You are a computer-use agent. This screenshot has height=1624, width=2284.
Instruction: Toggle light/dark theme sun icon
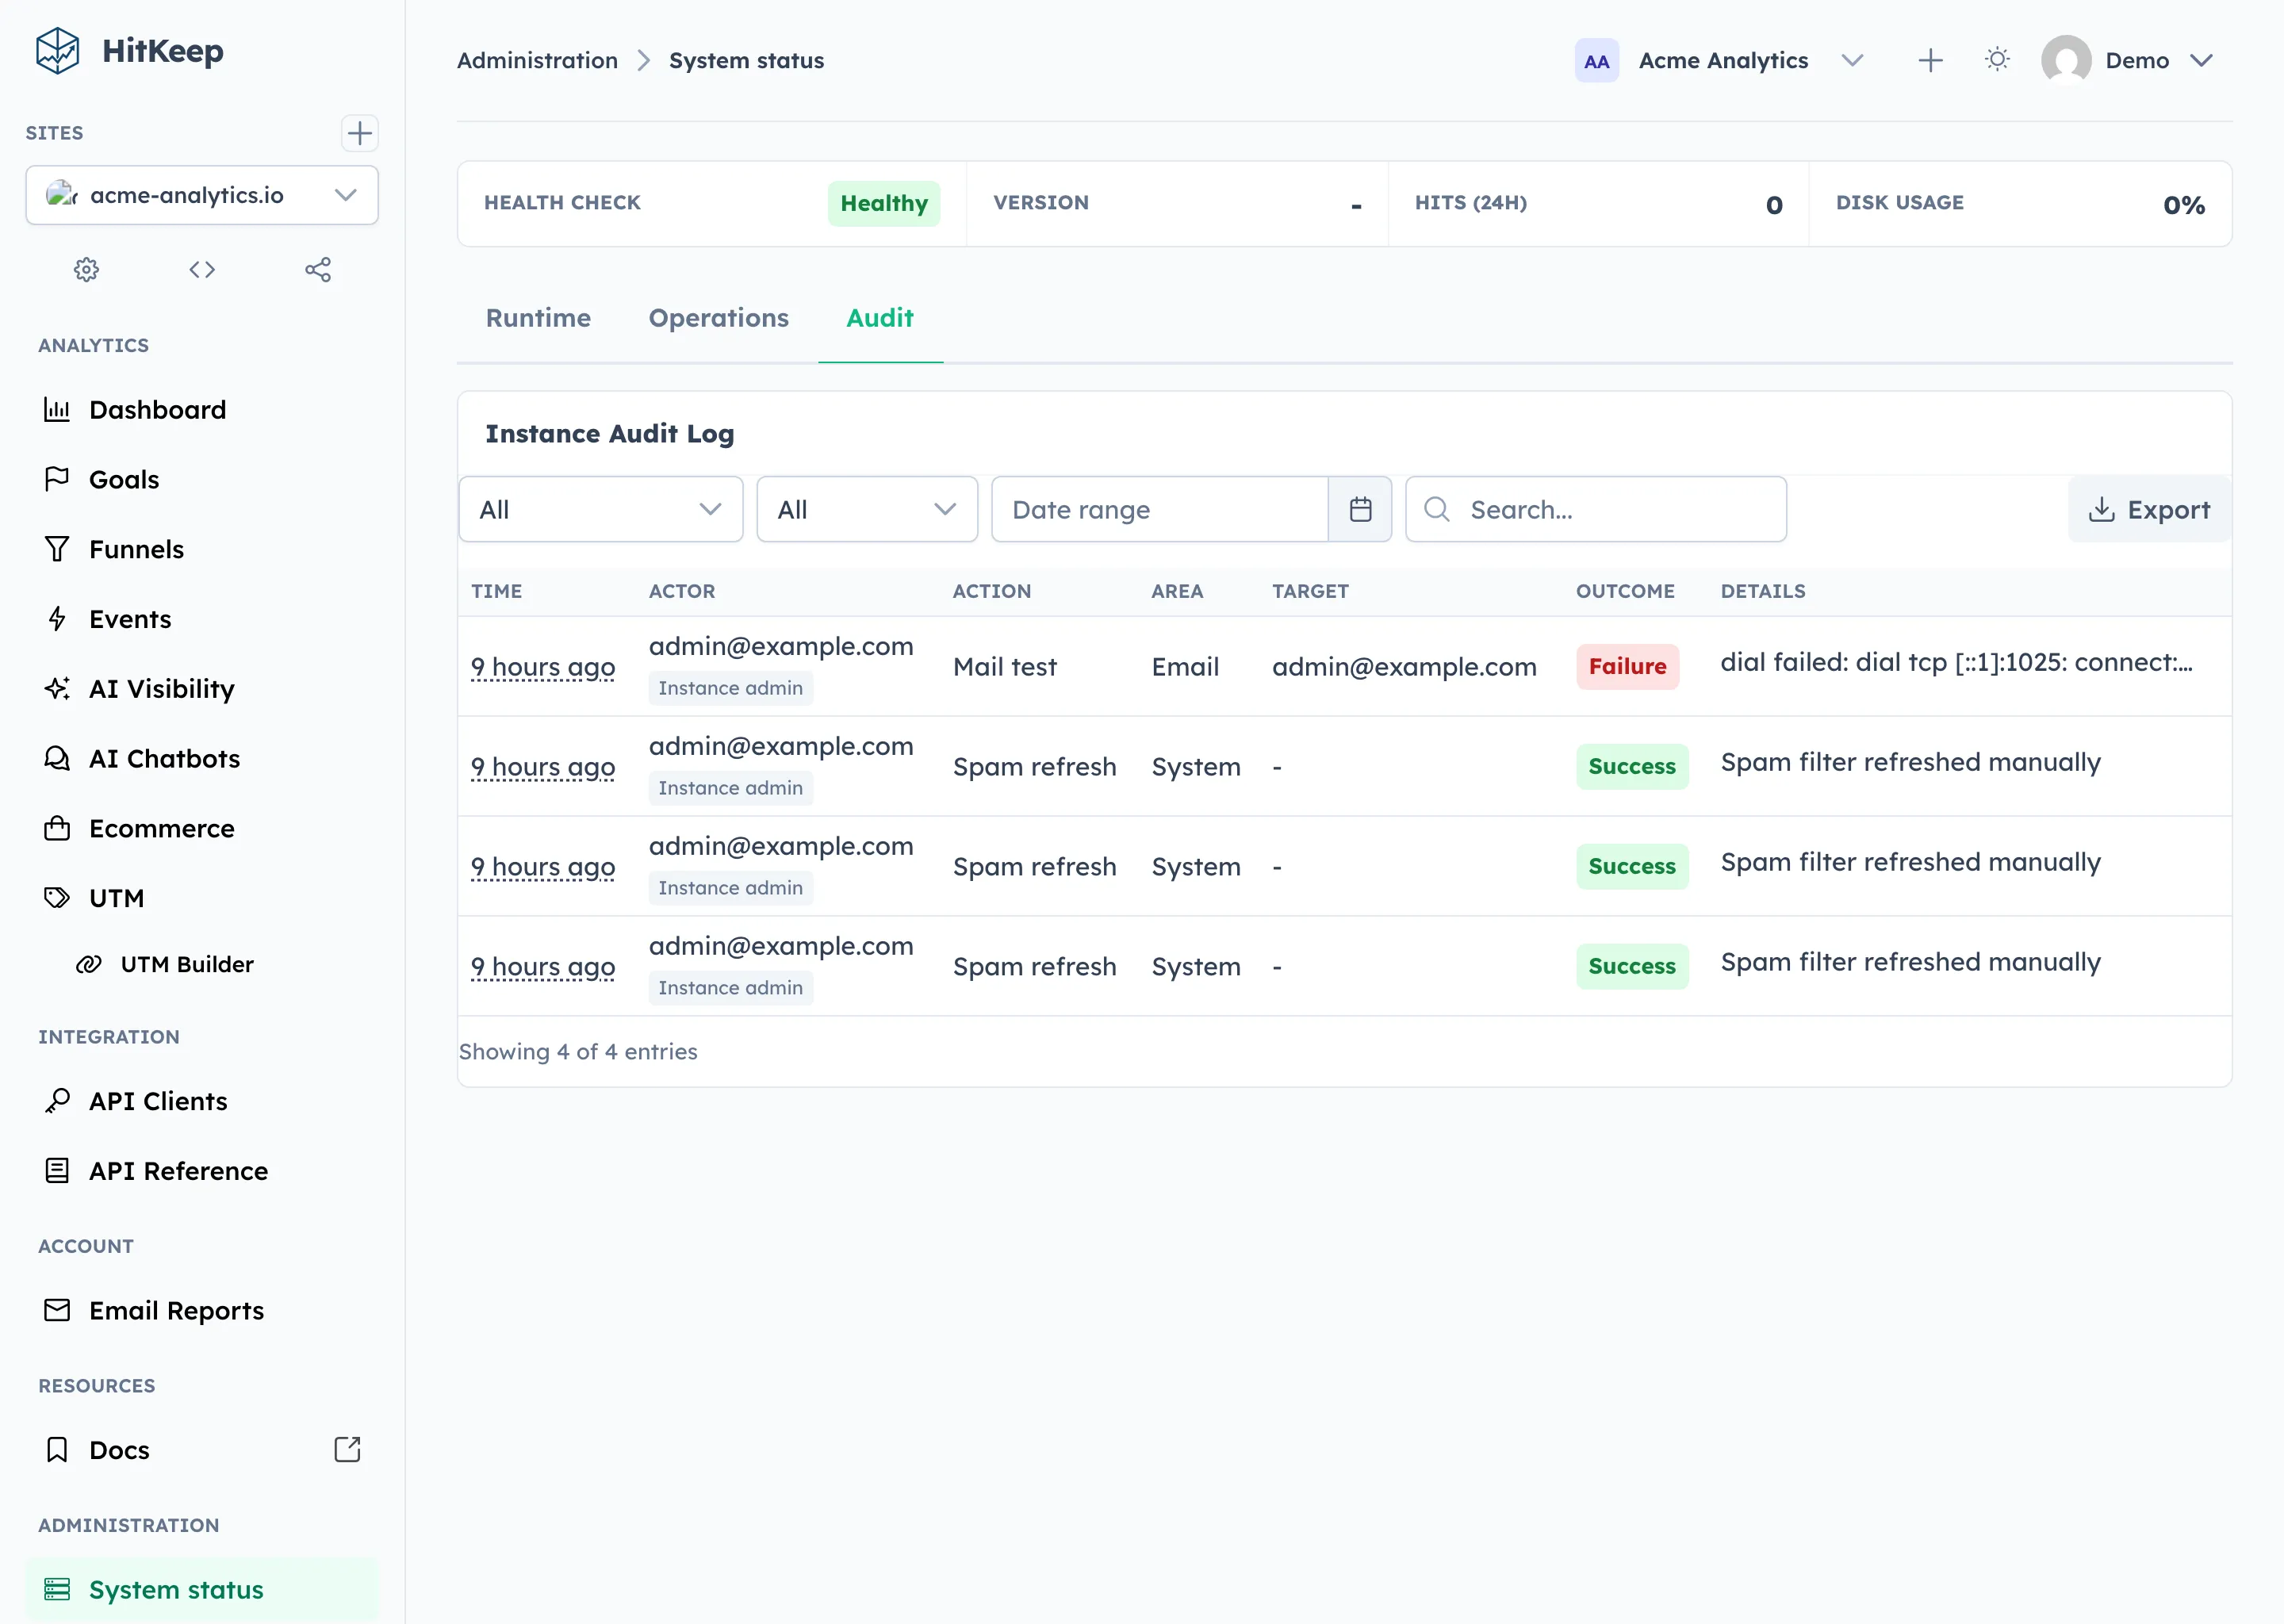pos(1997,60)
